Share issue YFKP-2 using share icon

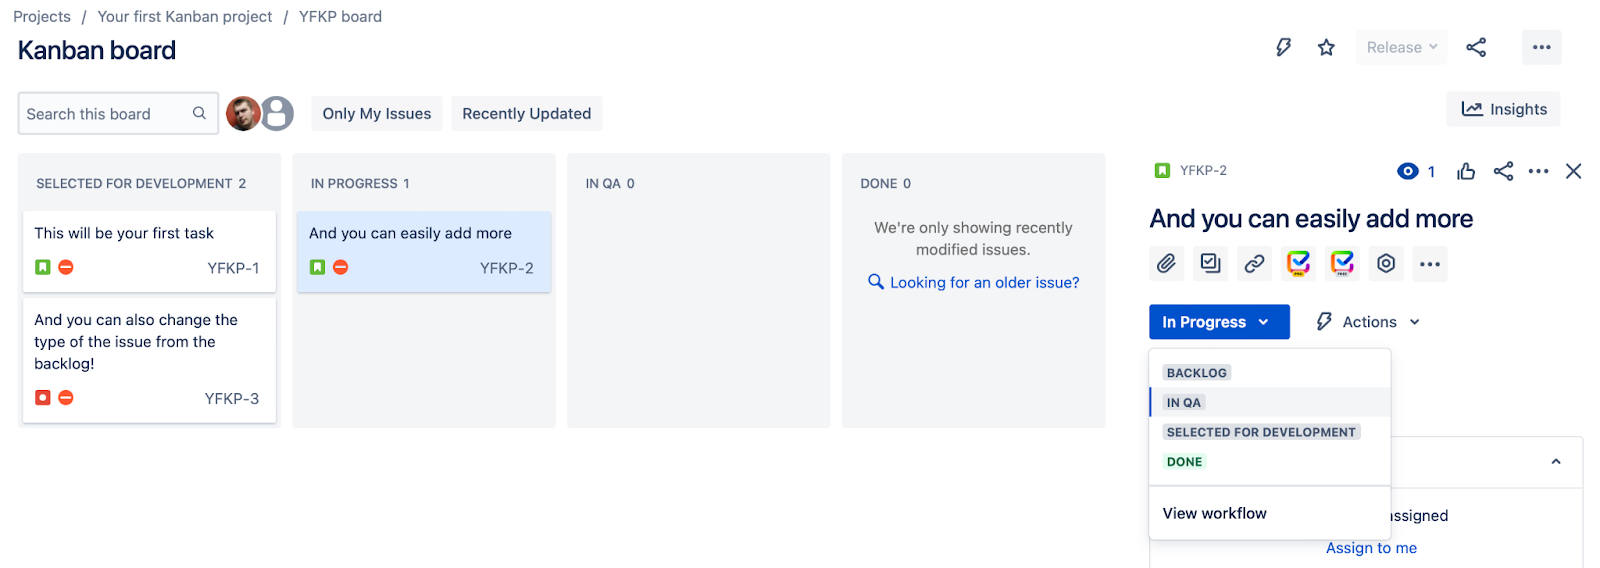click(x=1503, y=171)
